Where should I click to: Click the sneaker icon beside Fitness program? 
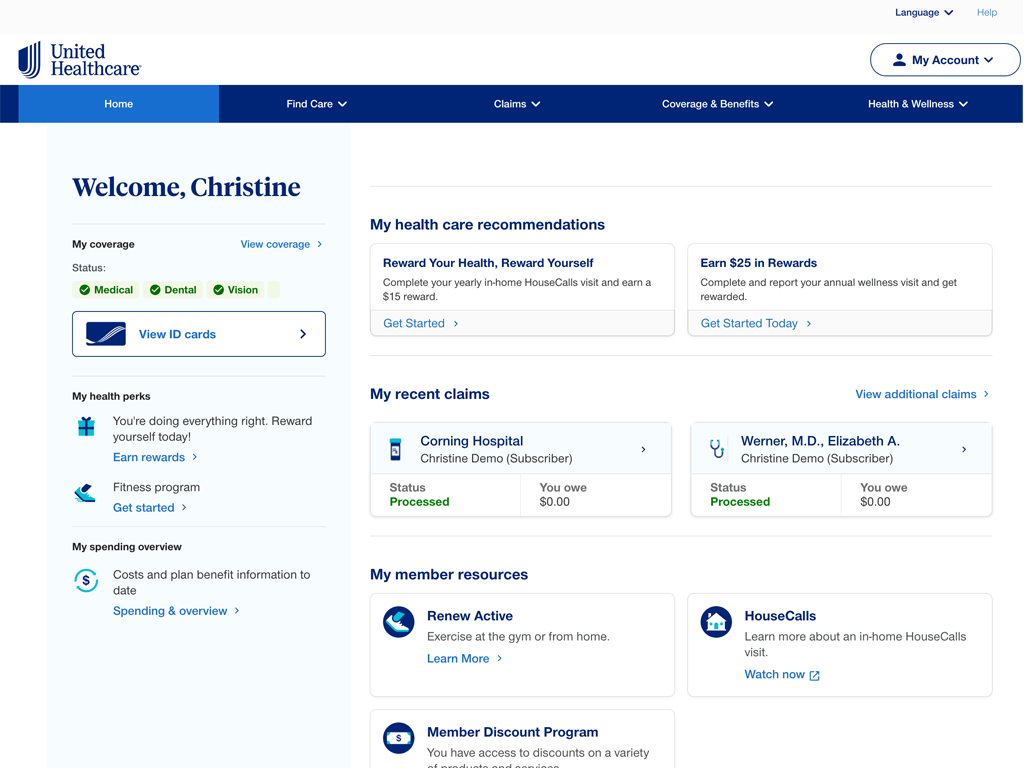click(85, 493)
